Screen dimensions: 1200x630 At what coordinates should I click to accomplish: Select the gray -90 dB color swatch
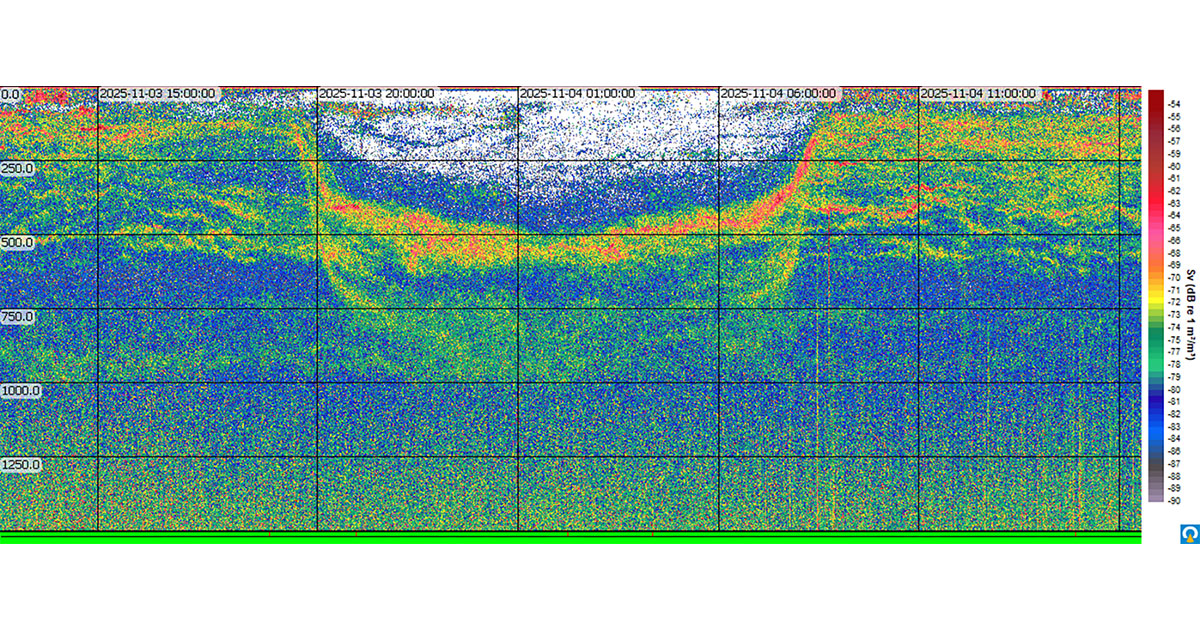[x=1155, y=500]
